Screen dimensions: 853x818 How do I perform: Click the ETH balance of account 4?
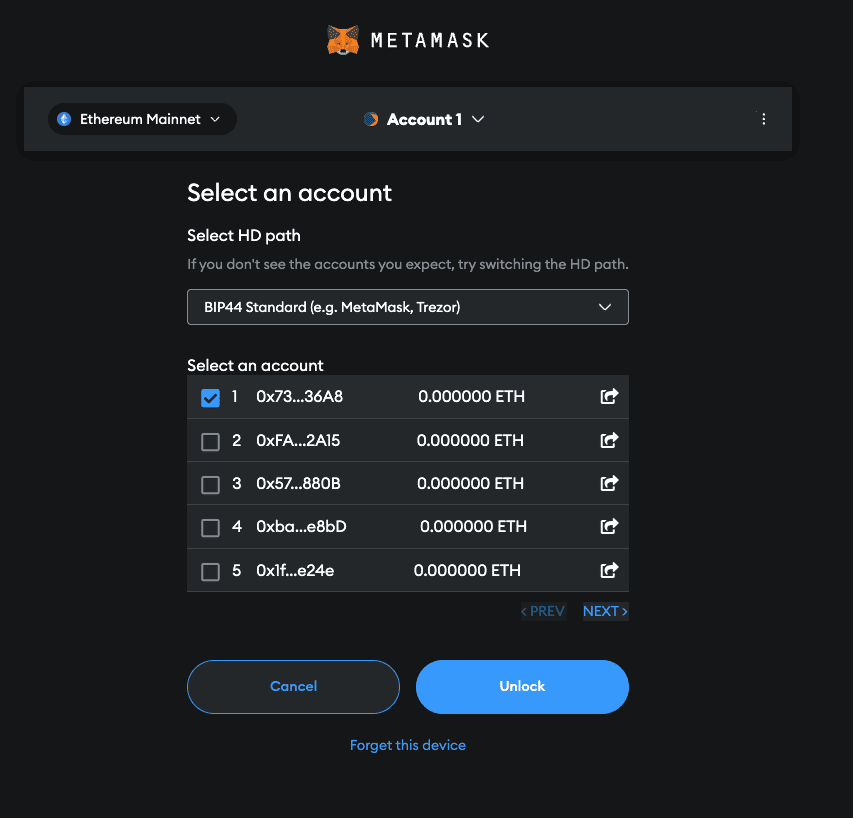click(x=473, y=526)
